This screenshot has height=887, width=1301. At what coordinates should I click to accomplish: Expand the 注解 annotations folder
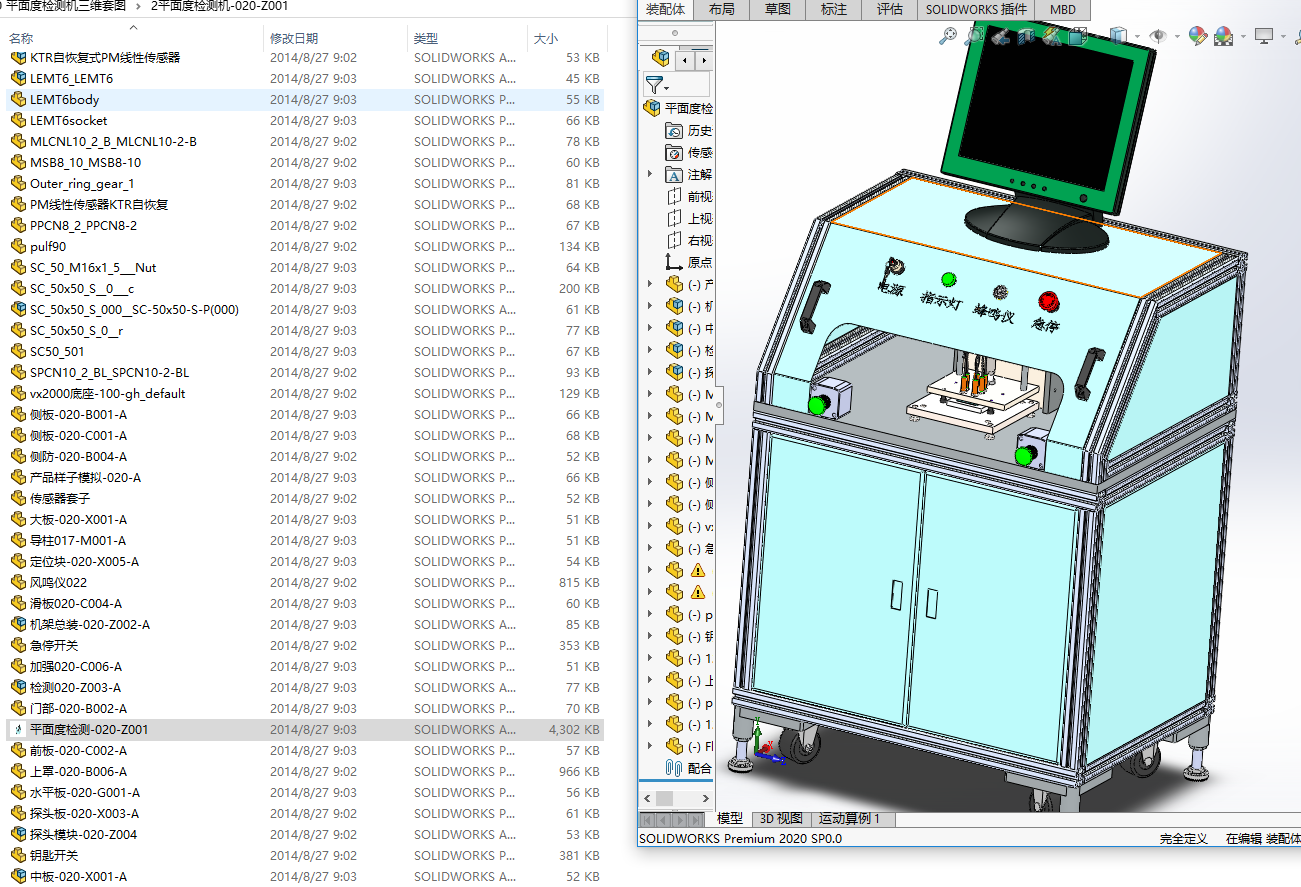pos(650,174)
